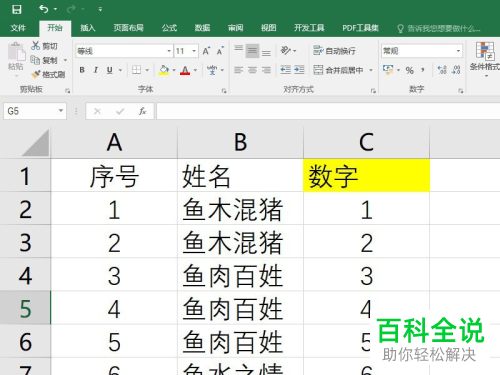Open the font settings dialog launcher
This screenshot has width=500, height=375.
coord(224,91)
